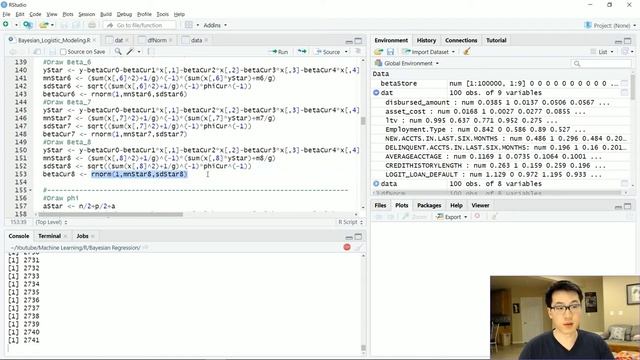Viewport: 640px width, 360px height.
Task: Click the show in new window icon
Action: tap(37, 51)
